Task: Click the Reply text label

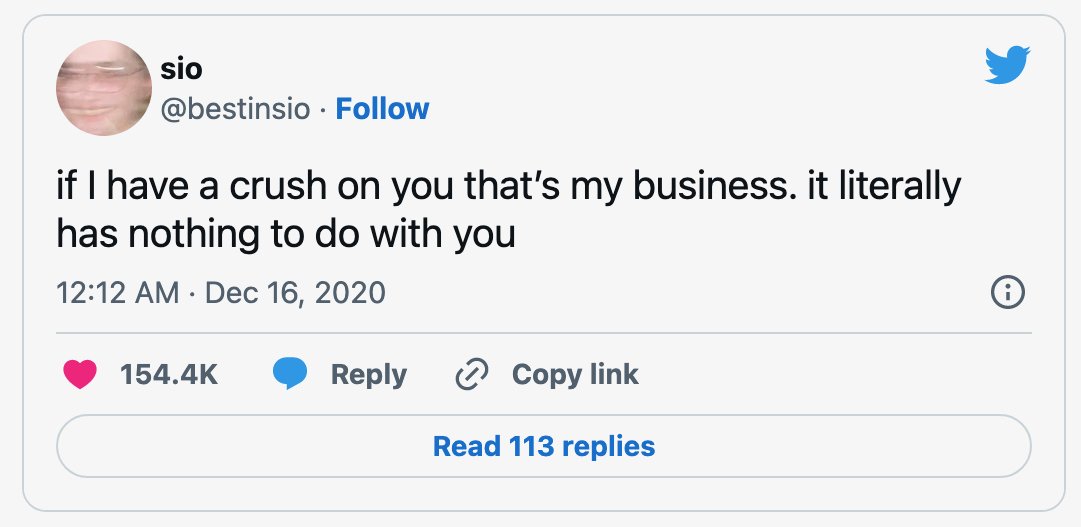Action: [369, 375]
